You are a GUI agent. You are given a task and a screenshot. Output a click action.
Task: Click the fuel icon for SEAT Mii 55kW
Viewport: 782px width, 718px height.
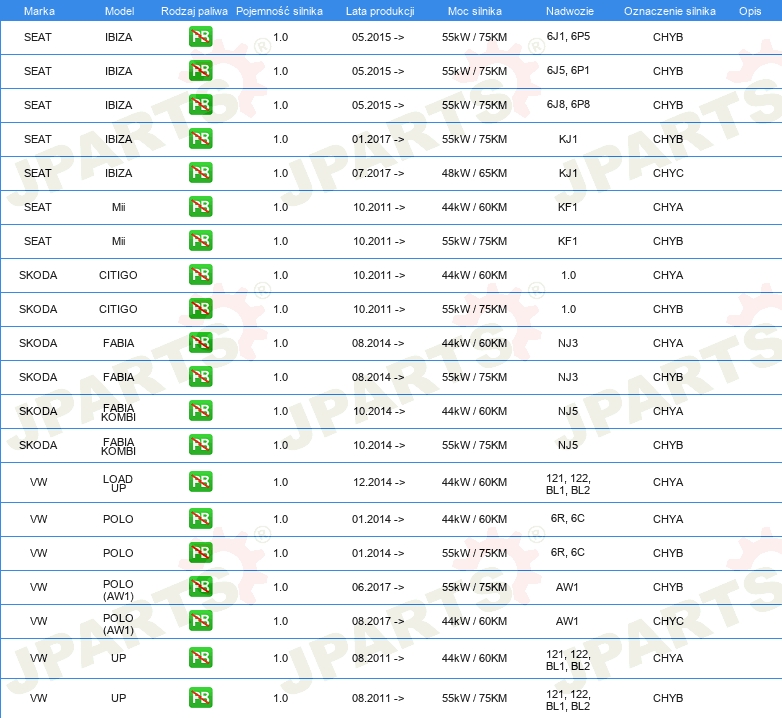click(200, 241)
